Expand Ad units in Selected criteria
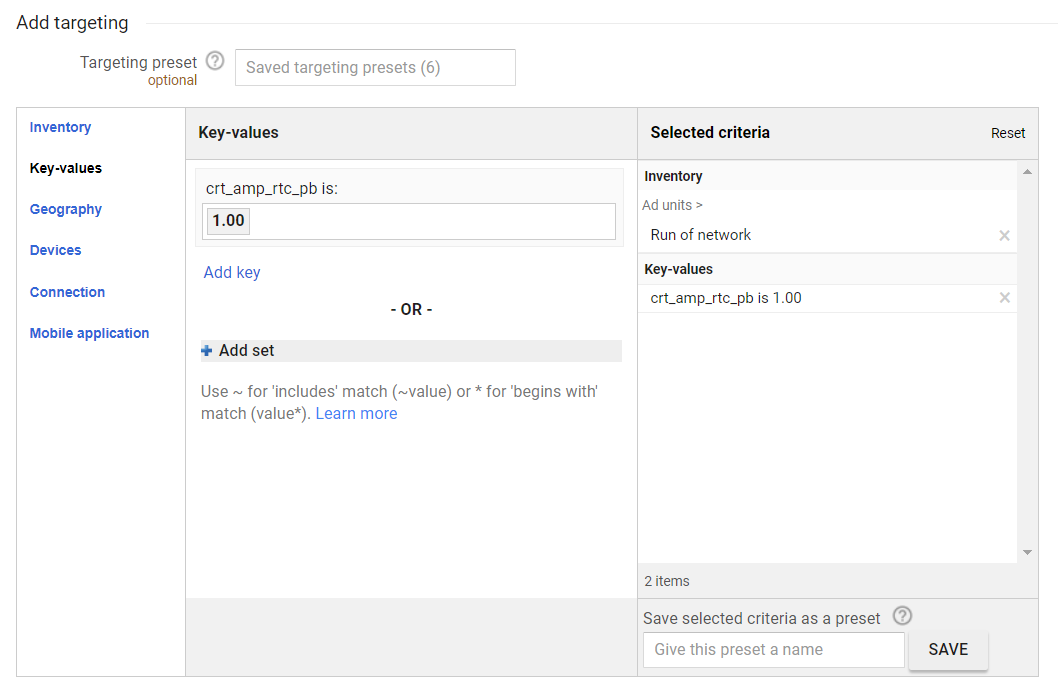 [x=672, y=205]
